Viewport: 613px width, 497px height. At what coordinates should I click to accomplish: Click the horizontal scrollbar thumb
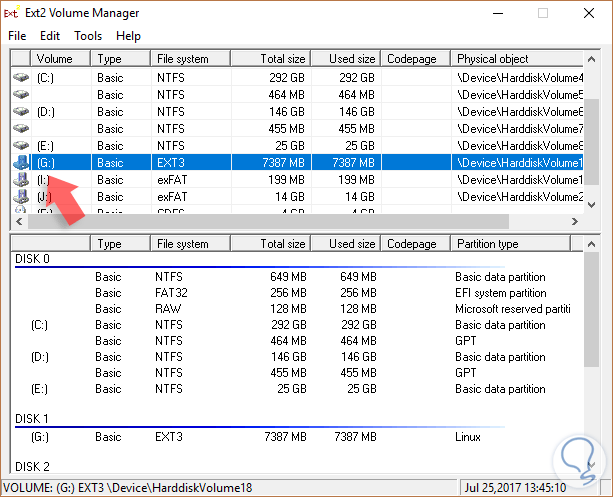pos(268,221)
